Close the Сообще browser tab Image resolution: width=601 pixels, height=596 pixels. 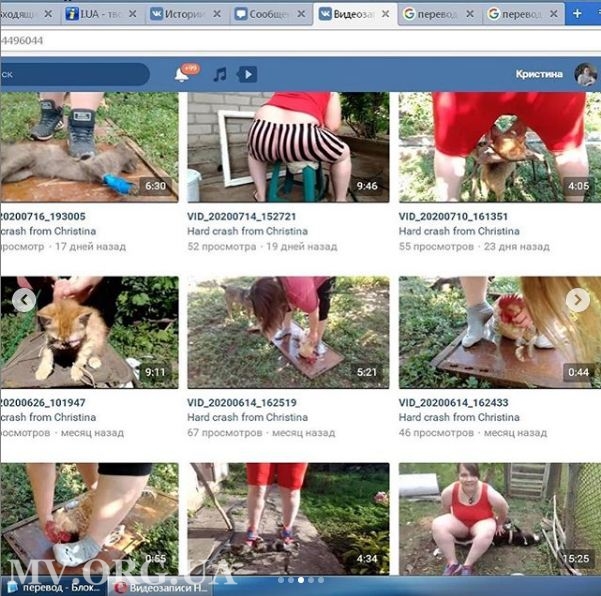point(301,14)
